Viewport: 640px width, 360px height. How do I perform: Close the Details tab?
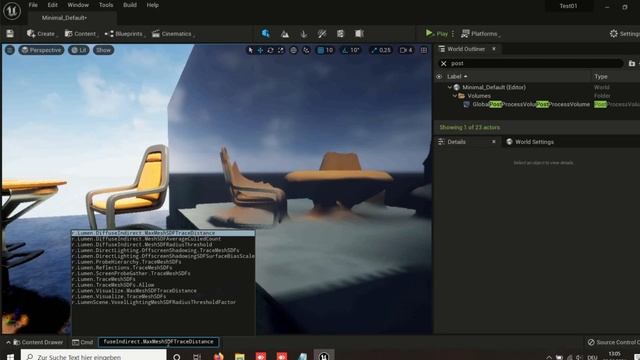tap(493, 142)
